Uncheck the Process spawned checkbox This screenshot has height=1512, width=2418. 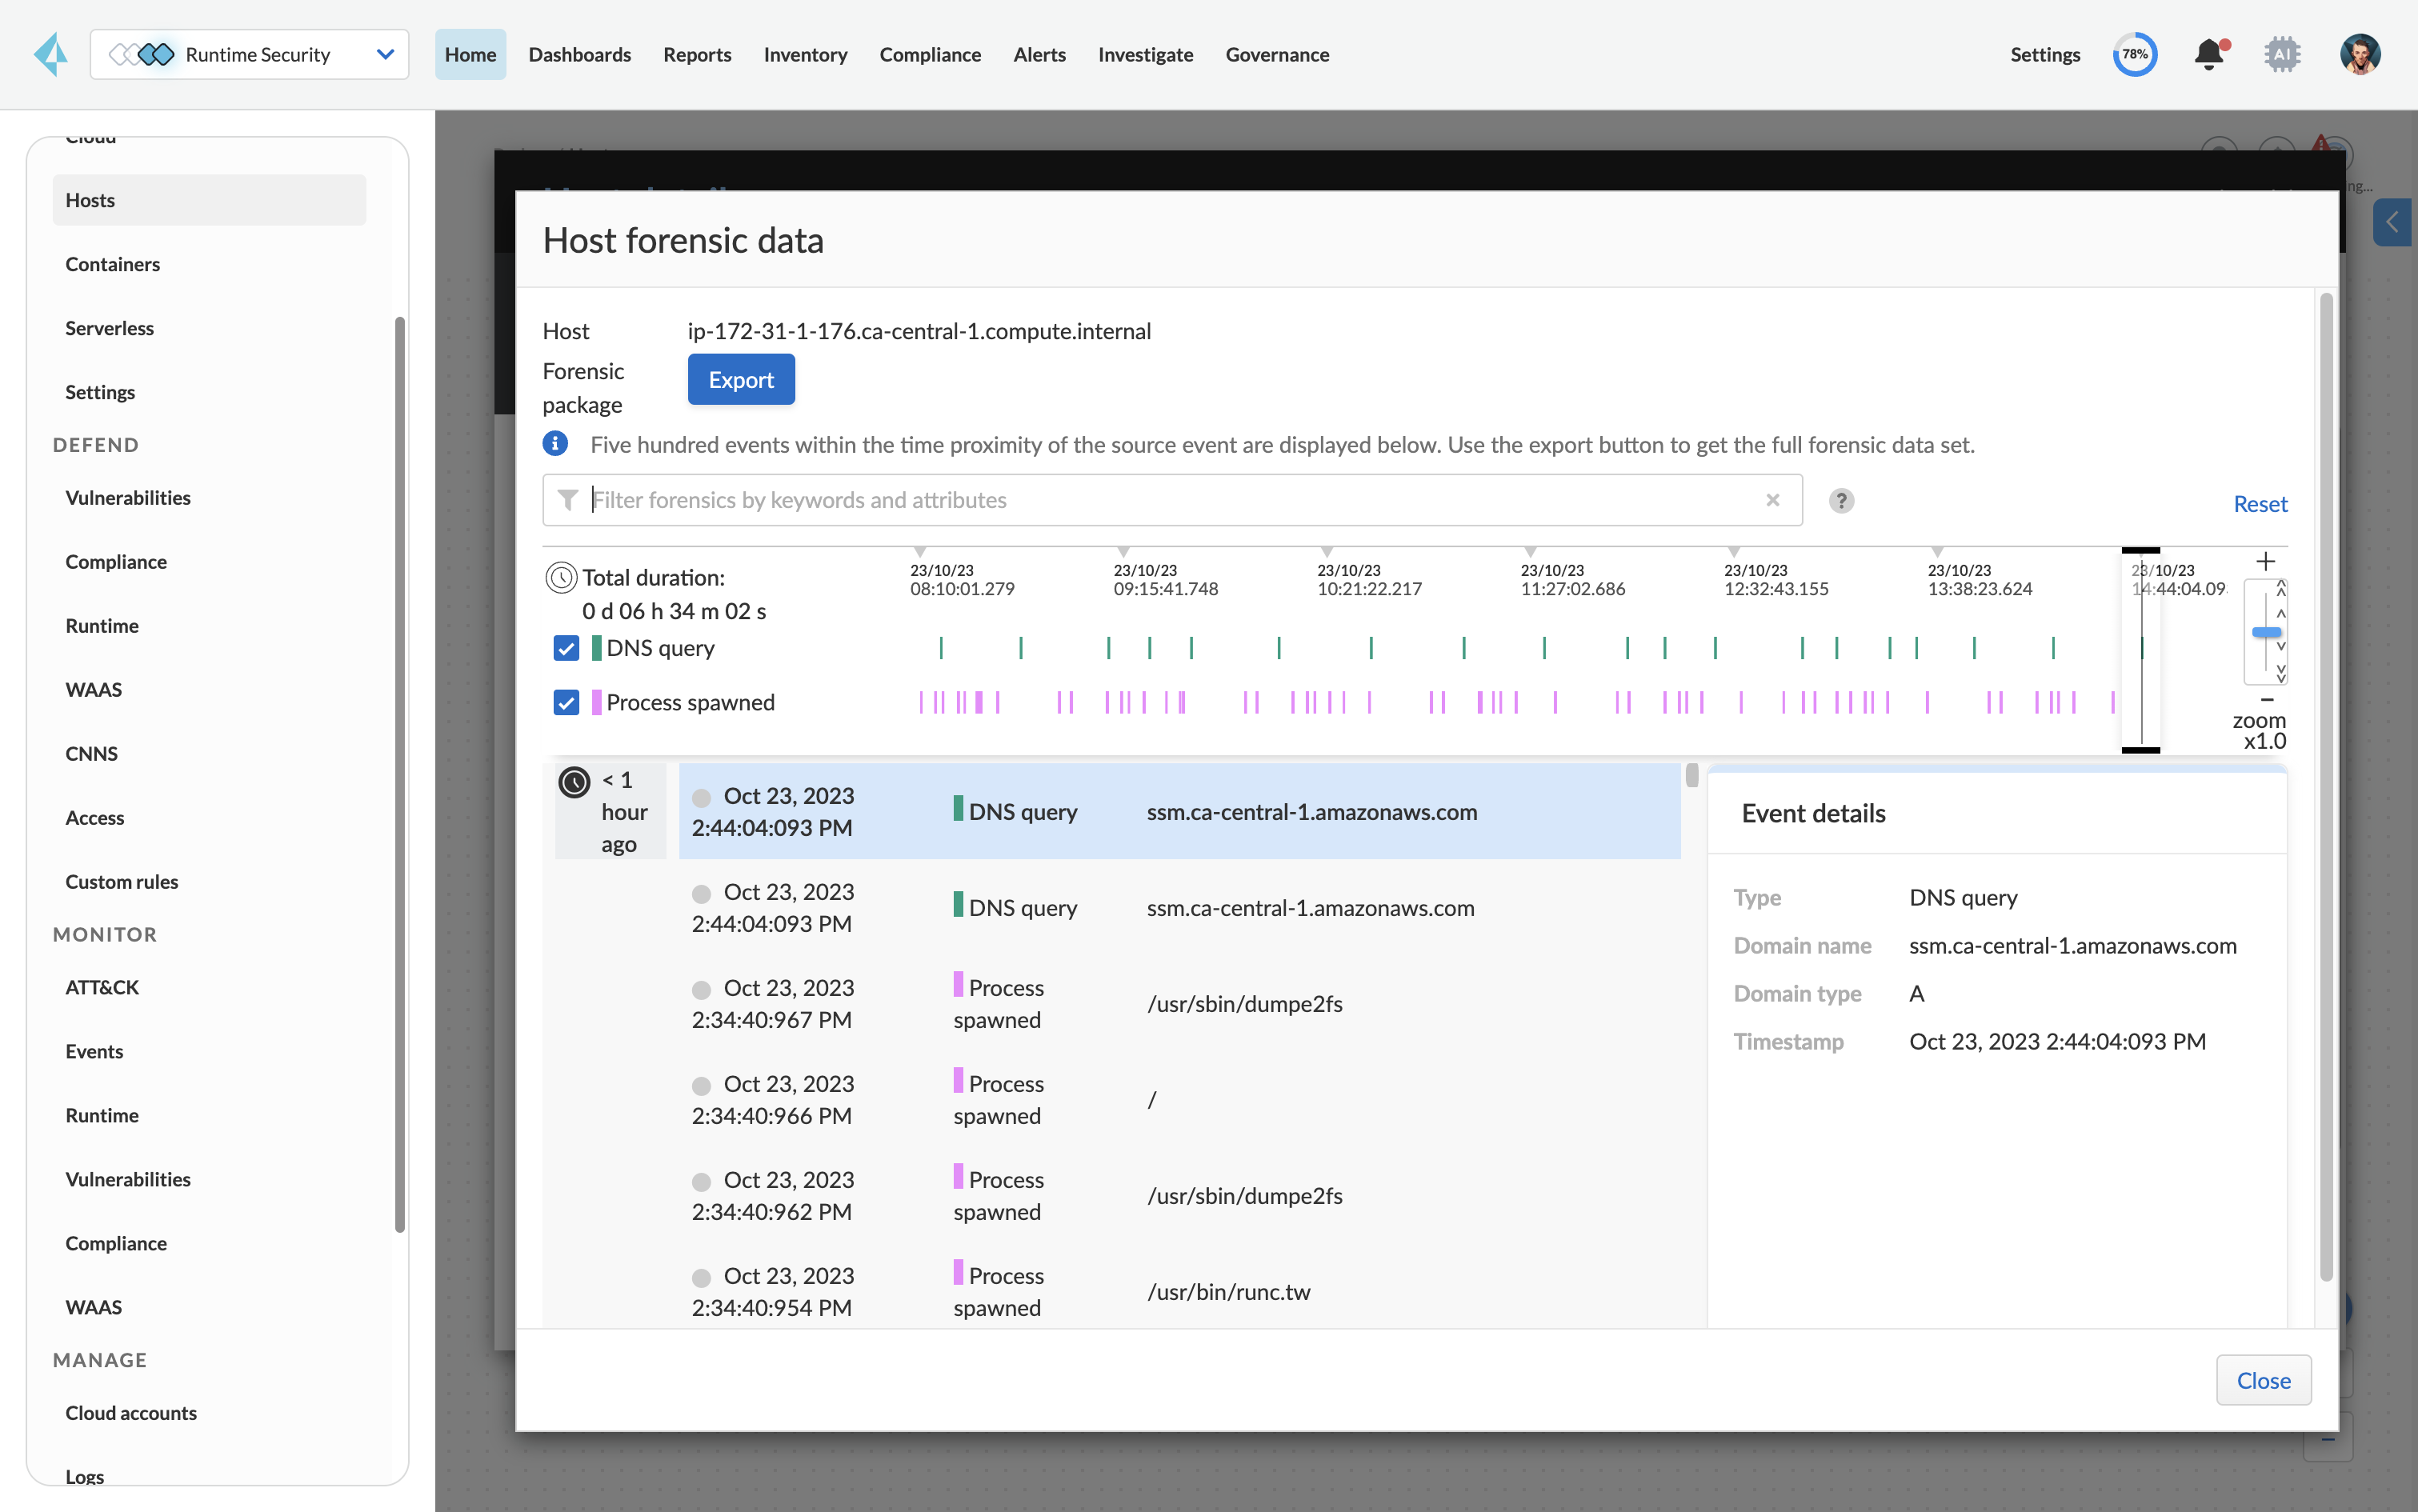coord(566,702)
